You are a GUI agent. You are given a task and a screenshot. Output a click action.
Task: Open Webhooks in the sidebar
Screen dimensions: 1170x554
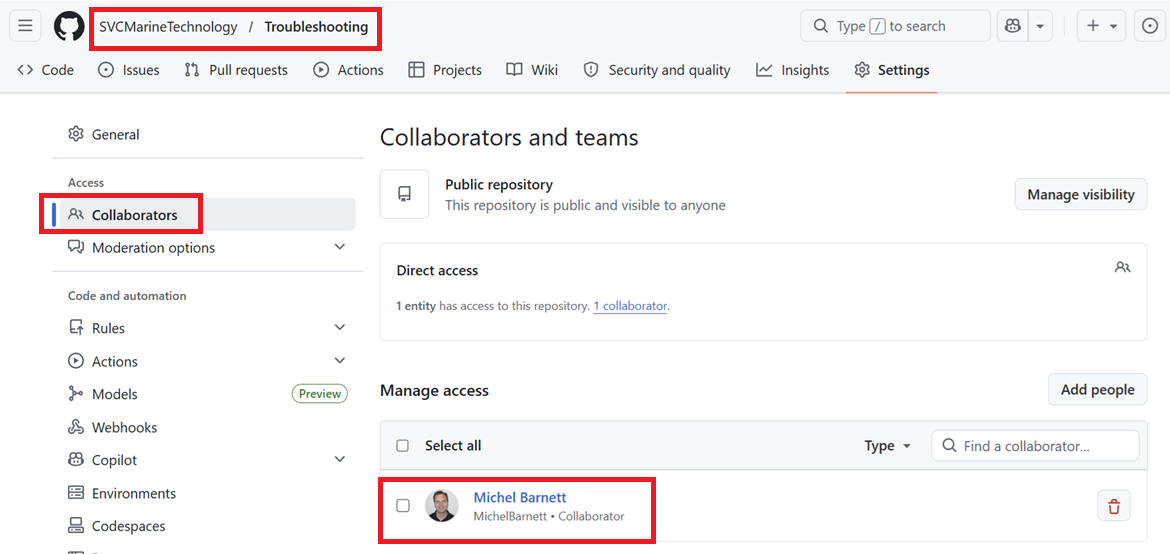(204, 428)
